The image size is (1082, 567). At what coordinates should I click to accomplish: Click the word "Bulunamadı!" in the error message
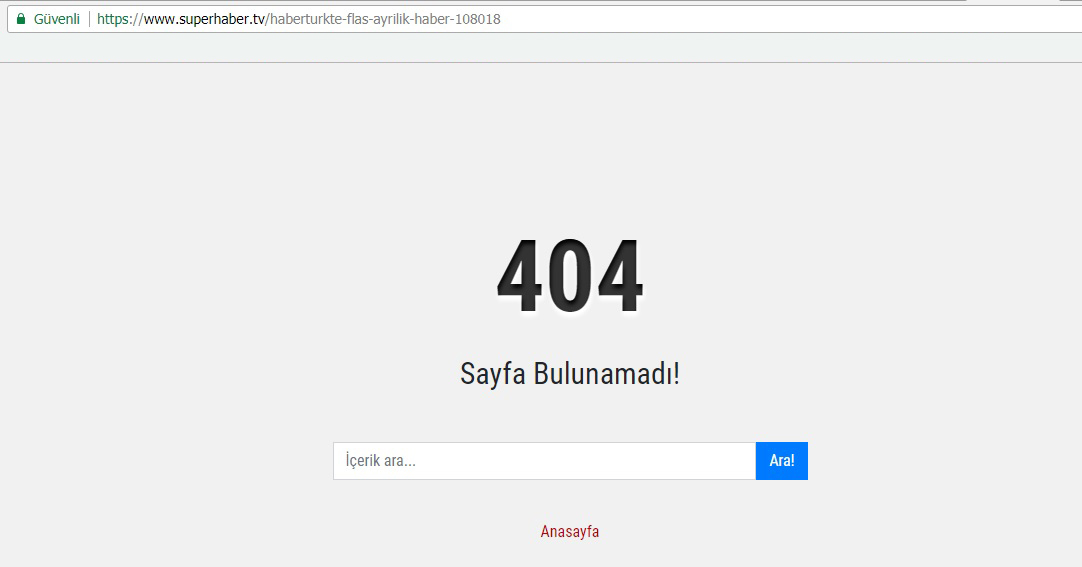tap(606, 374)
